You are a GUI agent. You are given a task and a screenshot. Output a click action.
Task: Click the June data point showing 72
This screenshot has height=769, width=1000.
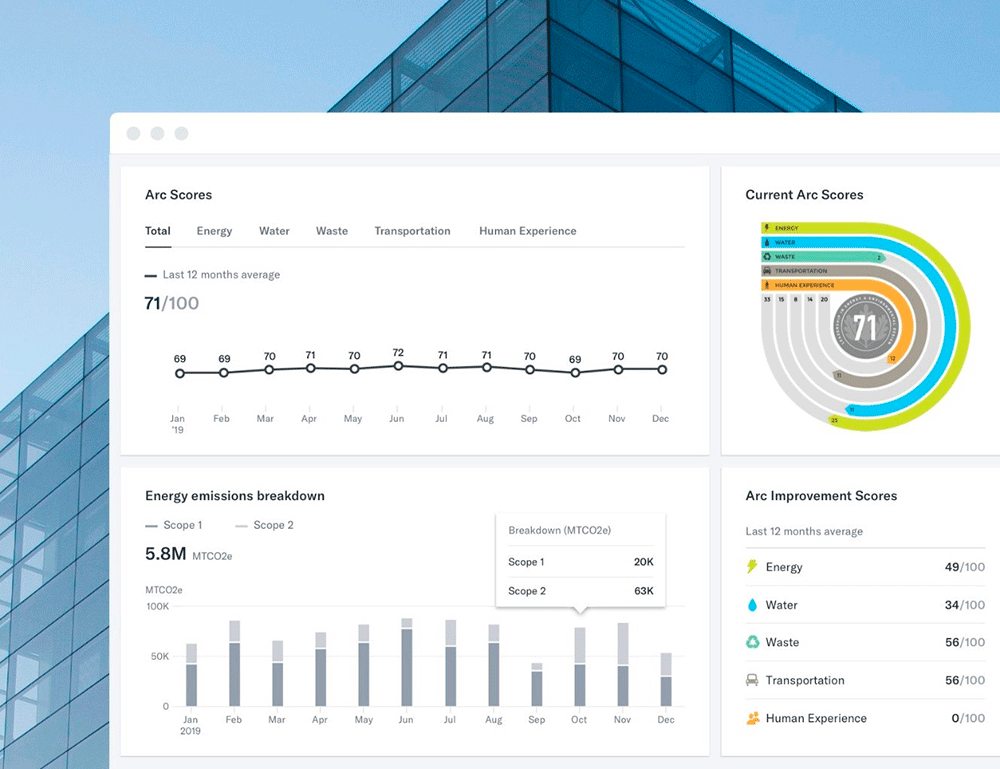[398, 366]
